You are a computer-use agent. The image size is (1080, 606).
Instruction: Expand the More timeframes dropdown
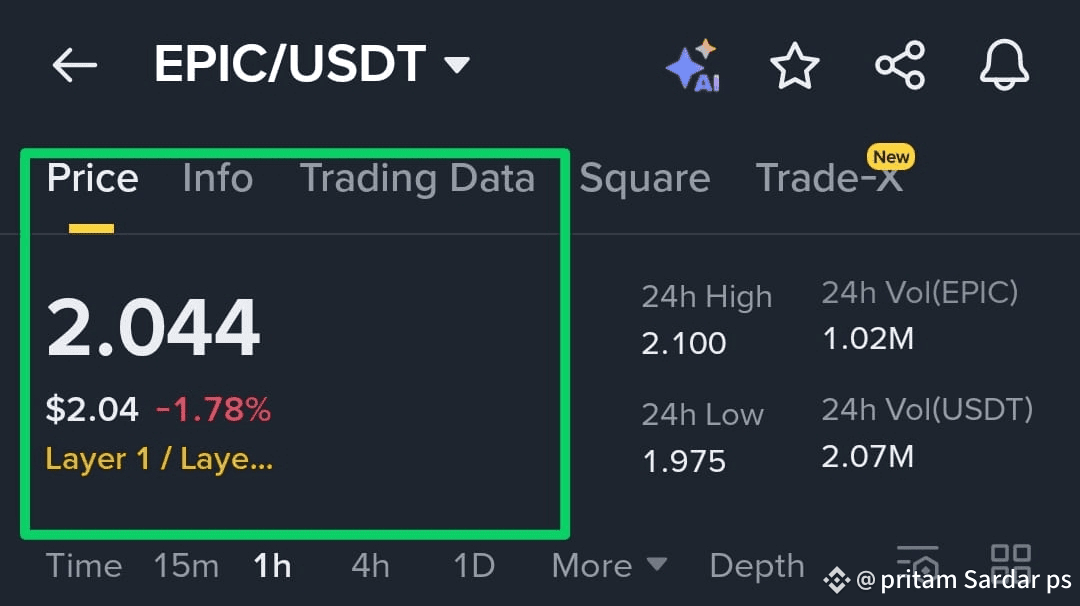click(x=608, y=566)
